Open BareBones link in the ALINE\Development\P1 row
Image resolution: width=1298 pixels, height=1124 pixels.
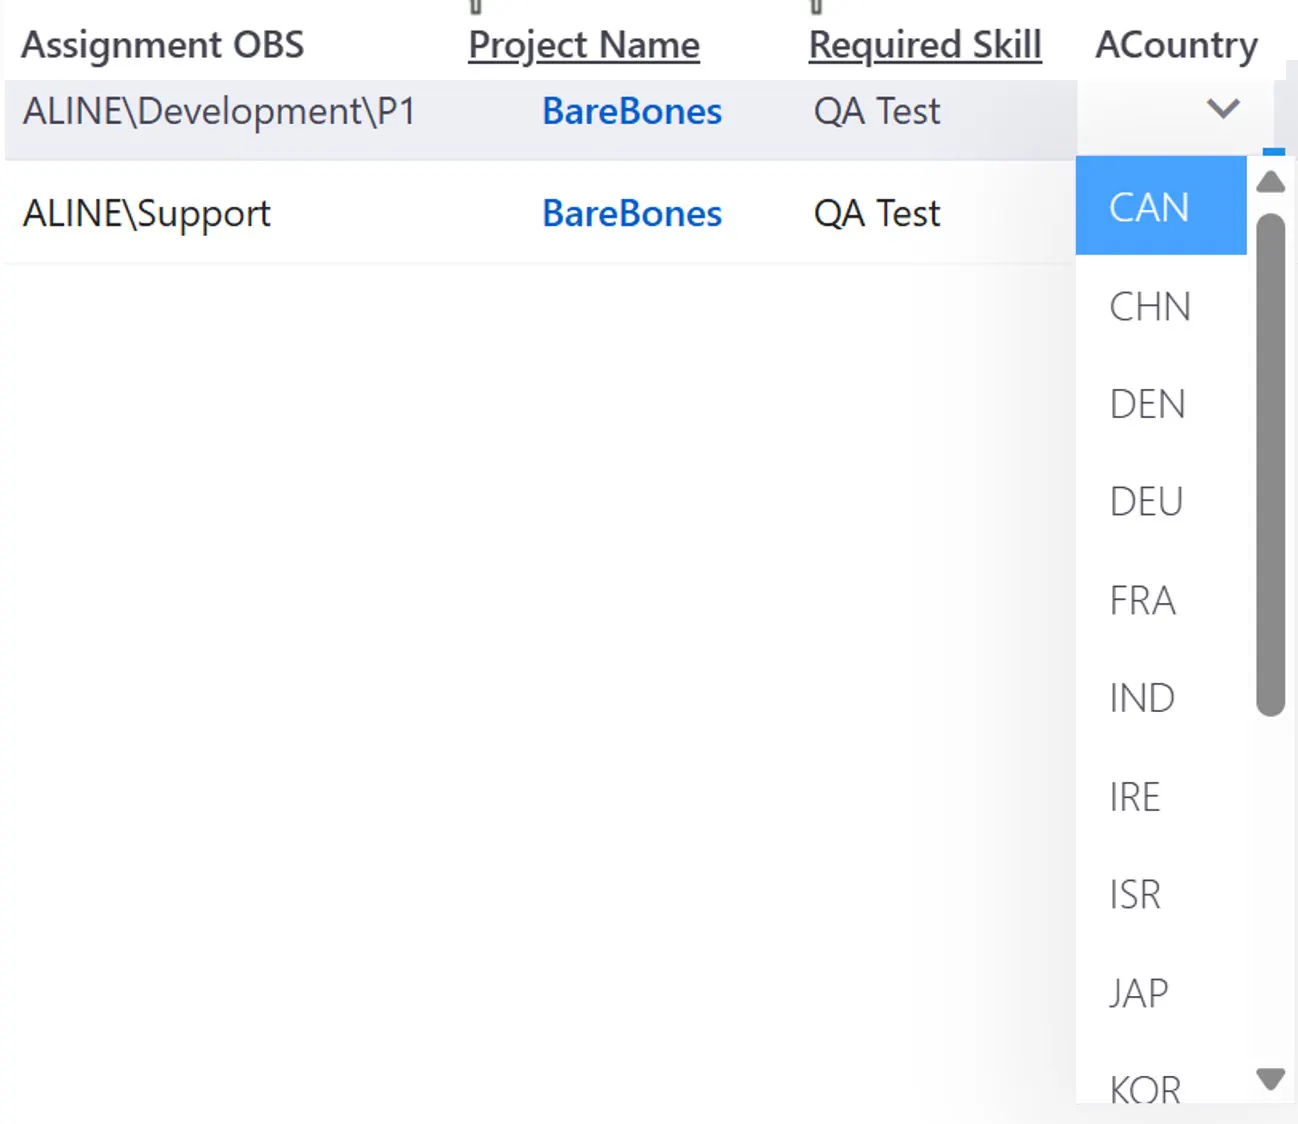(x=632, y=111)
